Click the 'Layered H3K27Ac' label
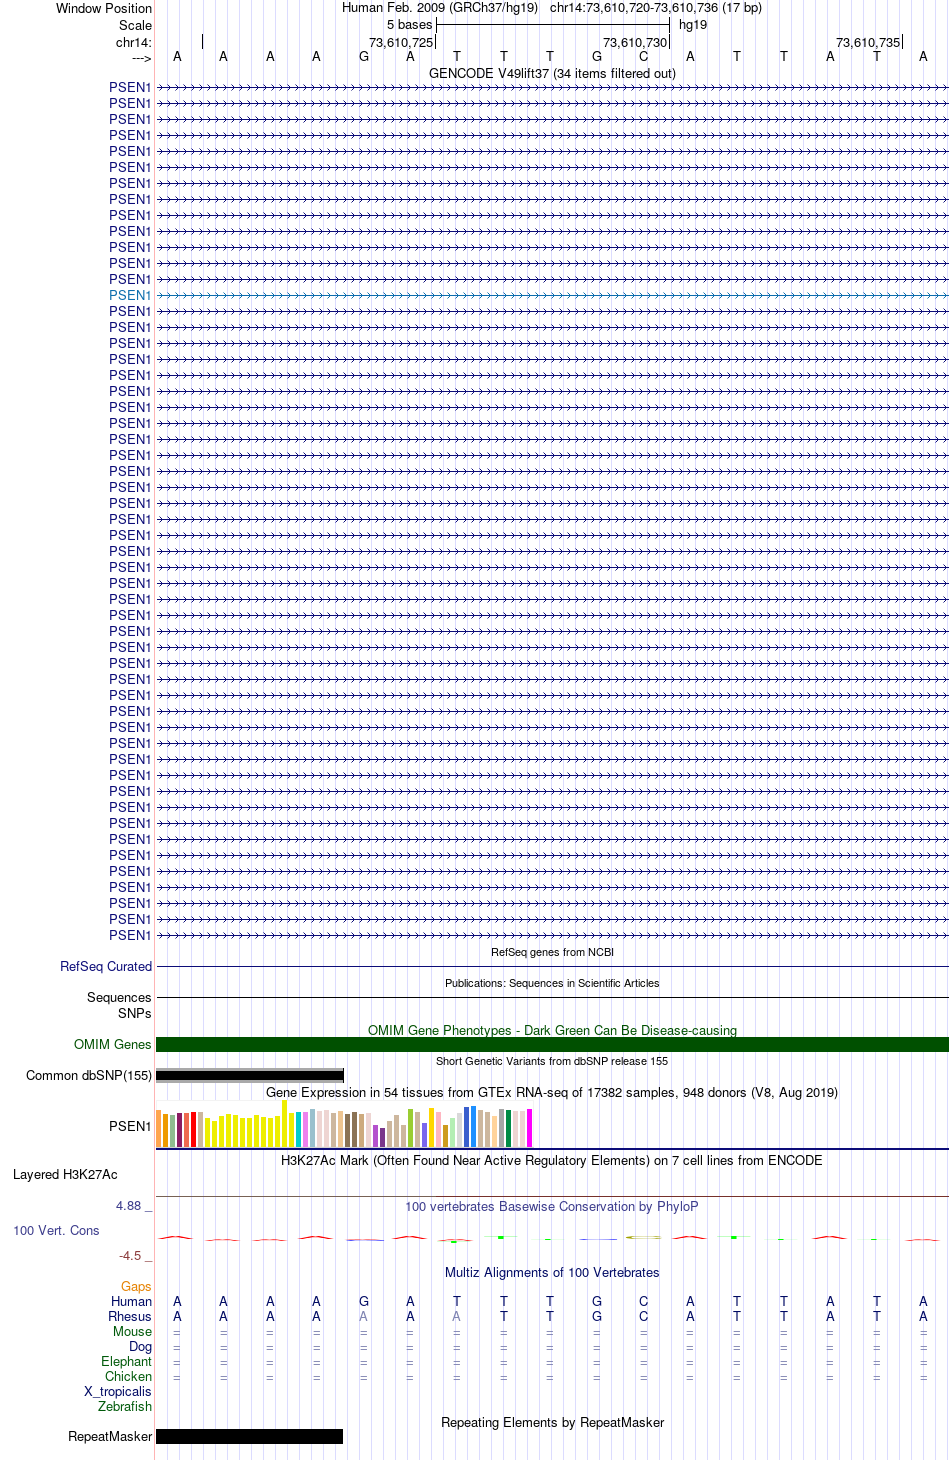Viewport: 950px width, 1460px height. coord(65,1174)
